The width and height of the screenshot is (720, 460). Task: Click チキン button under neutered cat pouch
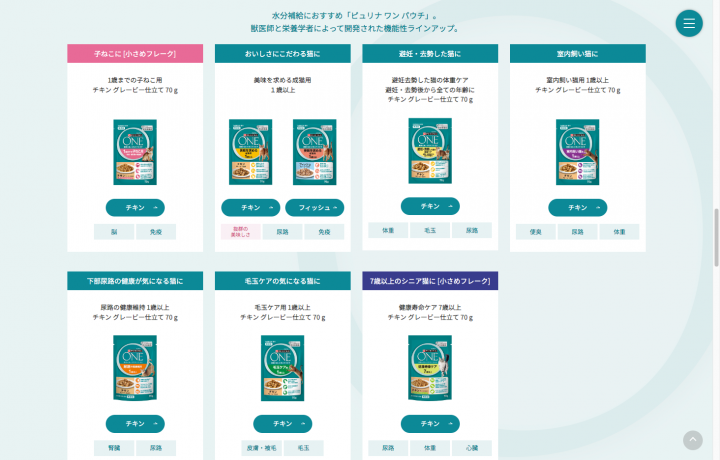[430, 206]
